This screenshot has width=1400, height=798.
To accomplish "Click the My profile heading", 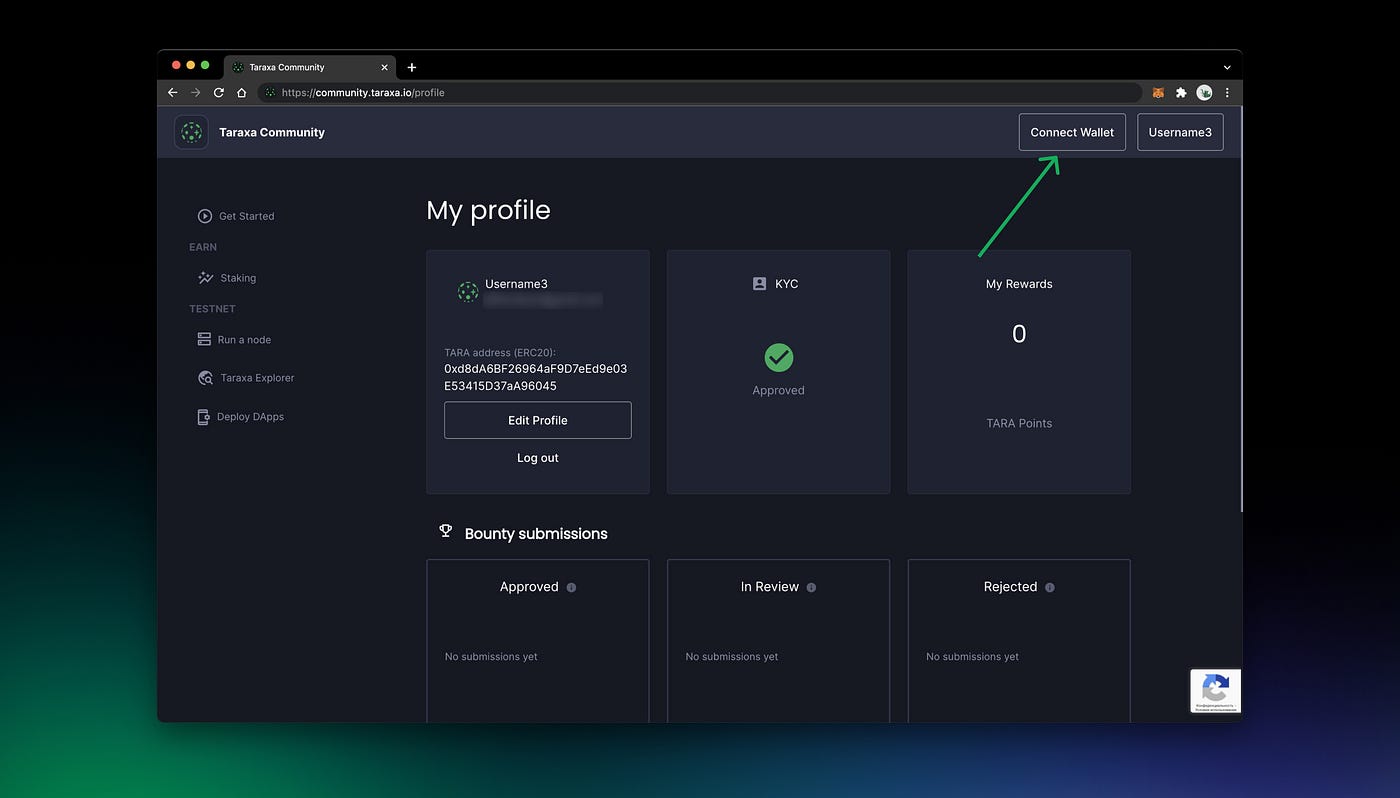I will [489, 211].
